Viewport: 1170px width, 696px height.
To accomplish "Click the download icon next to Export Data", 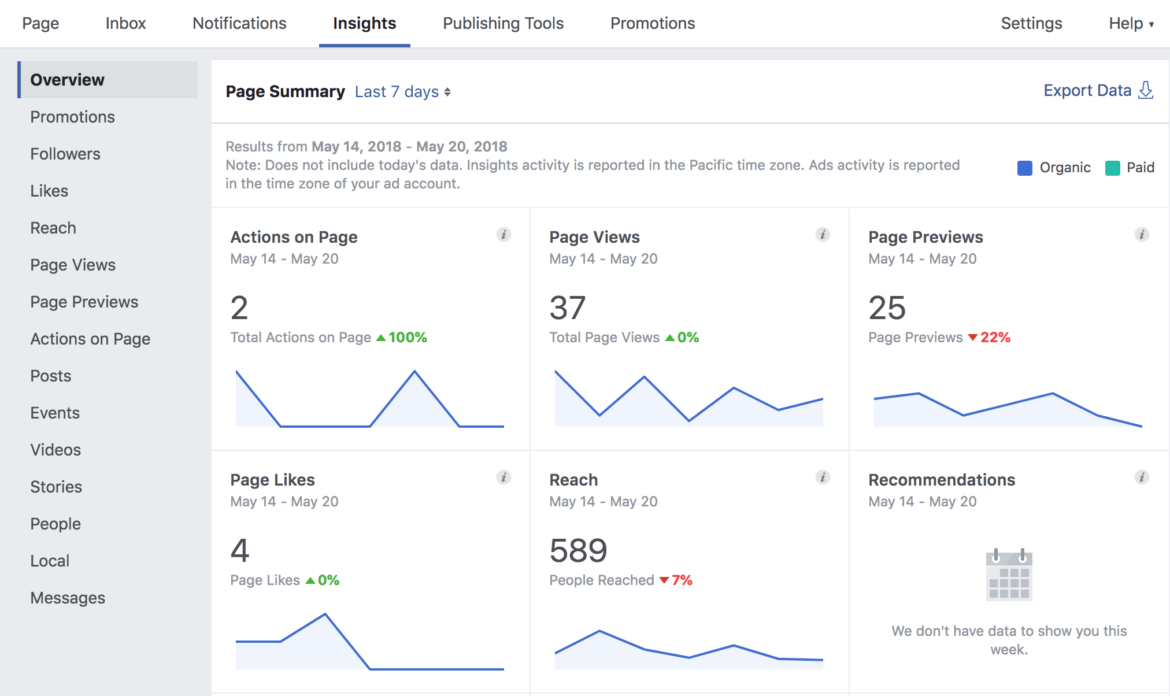I will [1148, 90].
